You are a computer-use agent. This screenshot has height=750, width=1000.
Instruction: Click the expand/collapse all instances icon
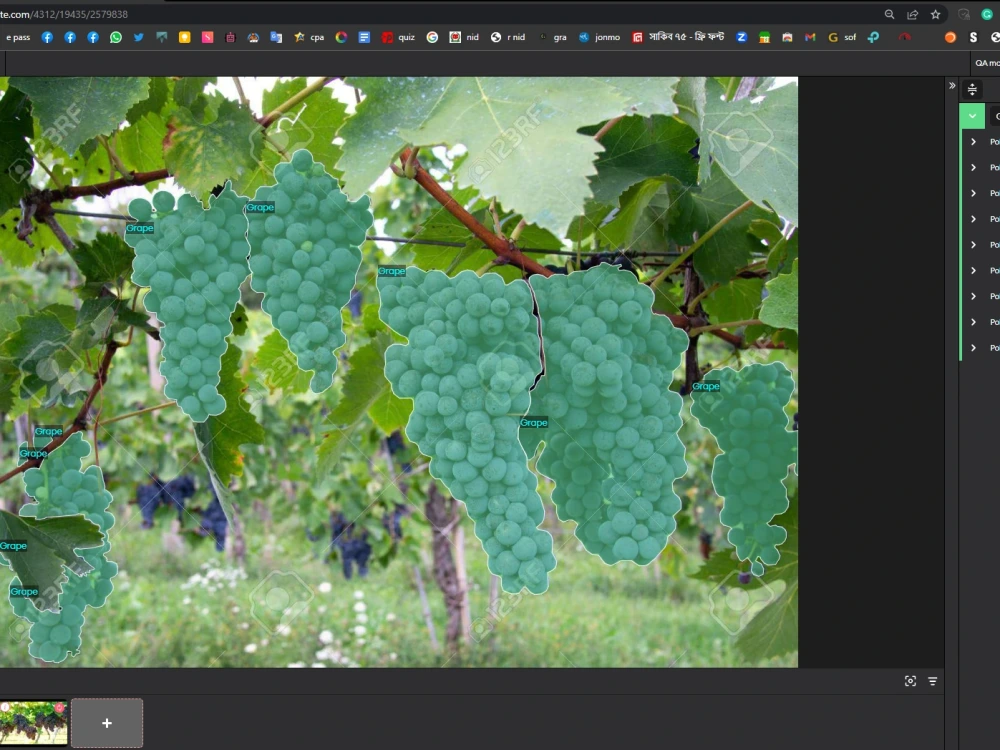click(x=972, y=89)
